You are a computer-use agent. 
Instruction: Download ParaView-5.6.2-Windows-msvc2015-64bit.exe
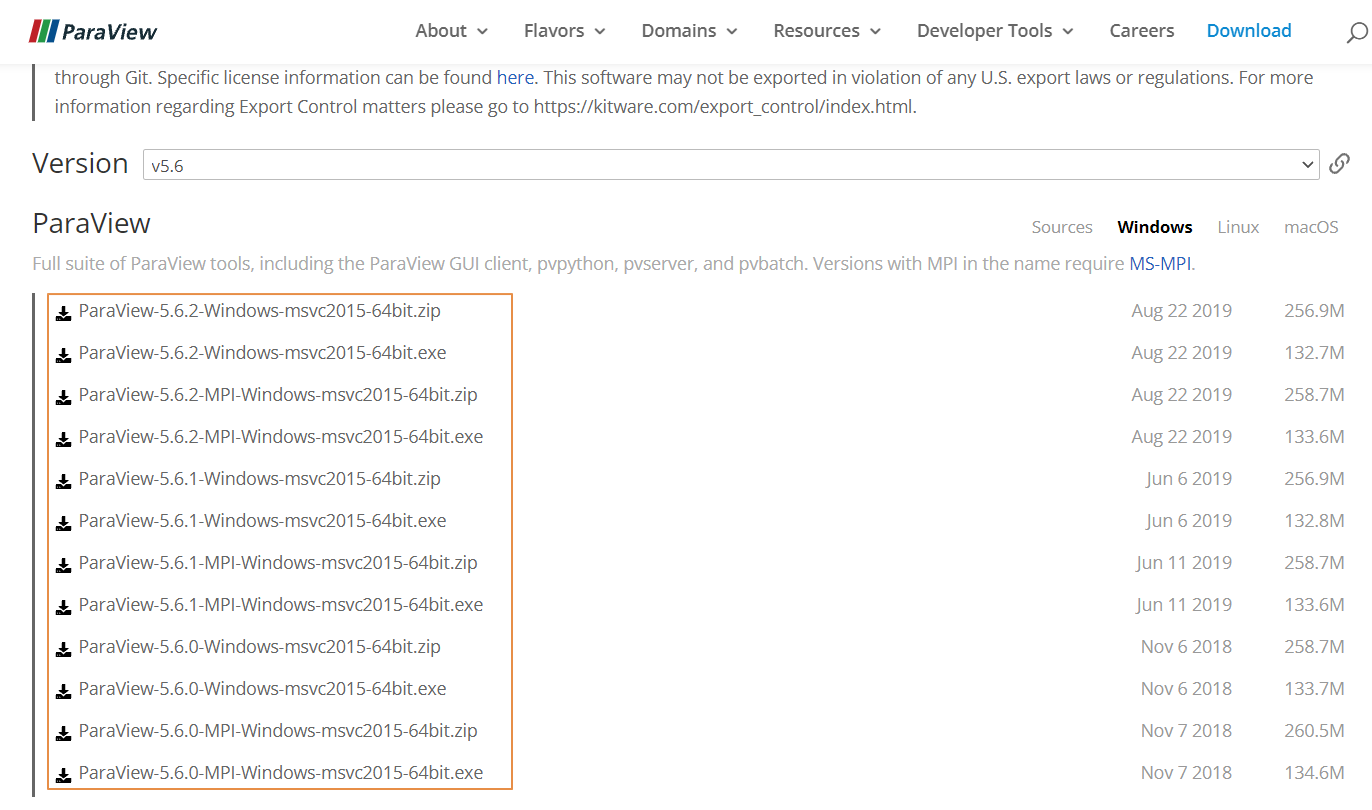pyautogui.click(x=262, y=353)
